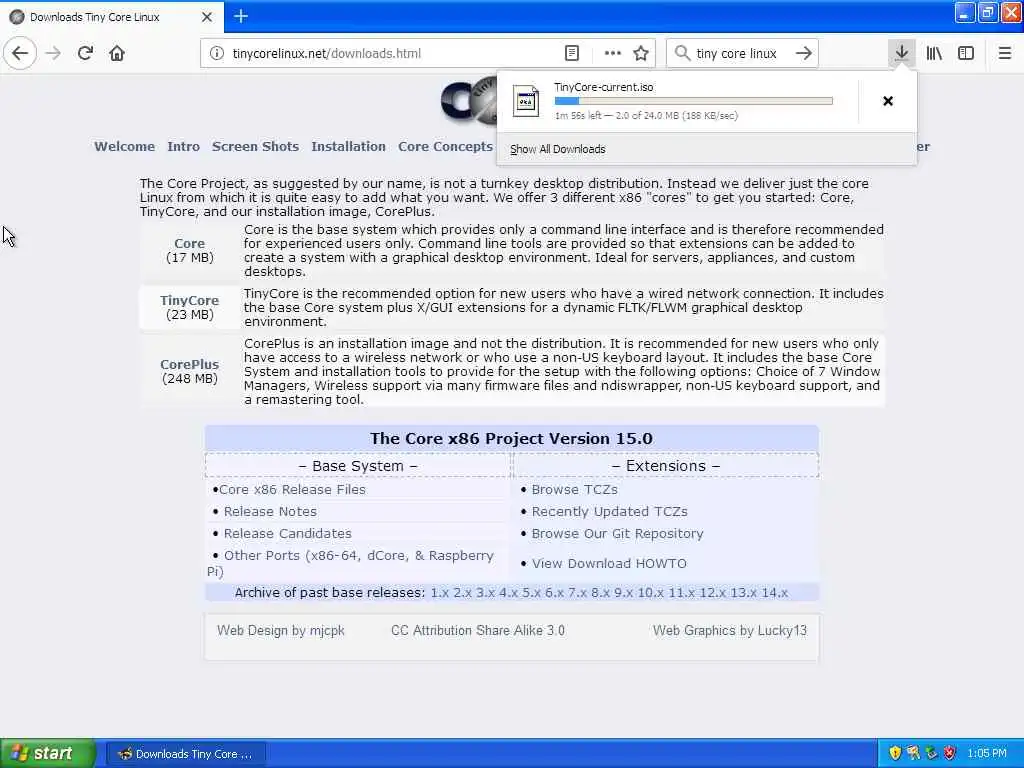Open the Release Notes link
Image resolution: width=1024 pixels, height=768 pixels.
[x=270, y=511]
